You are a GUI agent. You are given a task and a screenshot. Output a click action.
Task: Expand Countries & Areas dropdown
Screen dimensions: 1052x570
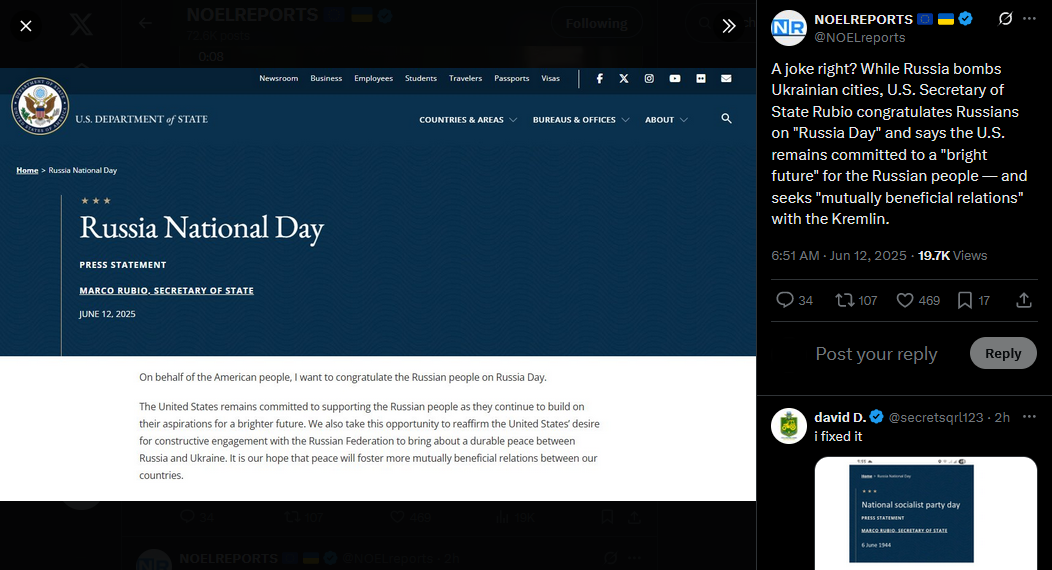tap(468, 120)
